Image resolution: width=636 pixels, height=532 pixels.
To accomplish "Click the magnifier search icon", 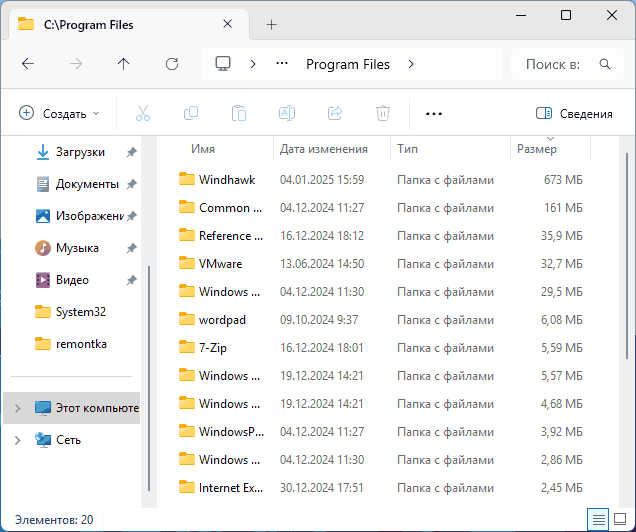I will point(605,64).
